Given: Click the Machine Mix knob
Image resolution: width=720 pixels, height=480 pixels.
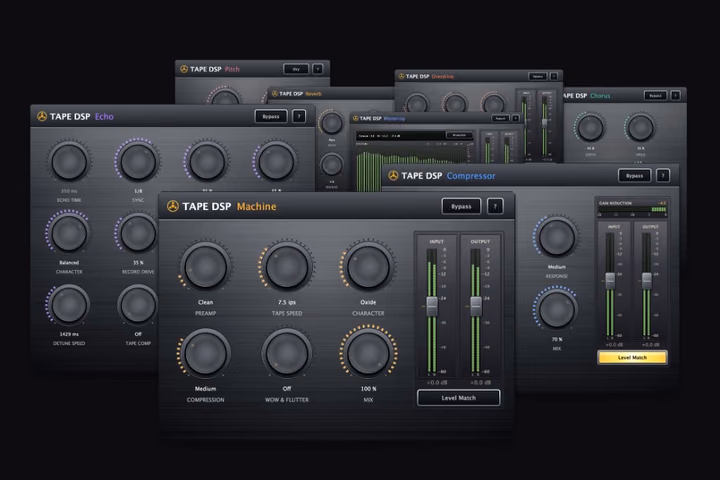Looking at the screenshot, I should click(x=368, y=353).
